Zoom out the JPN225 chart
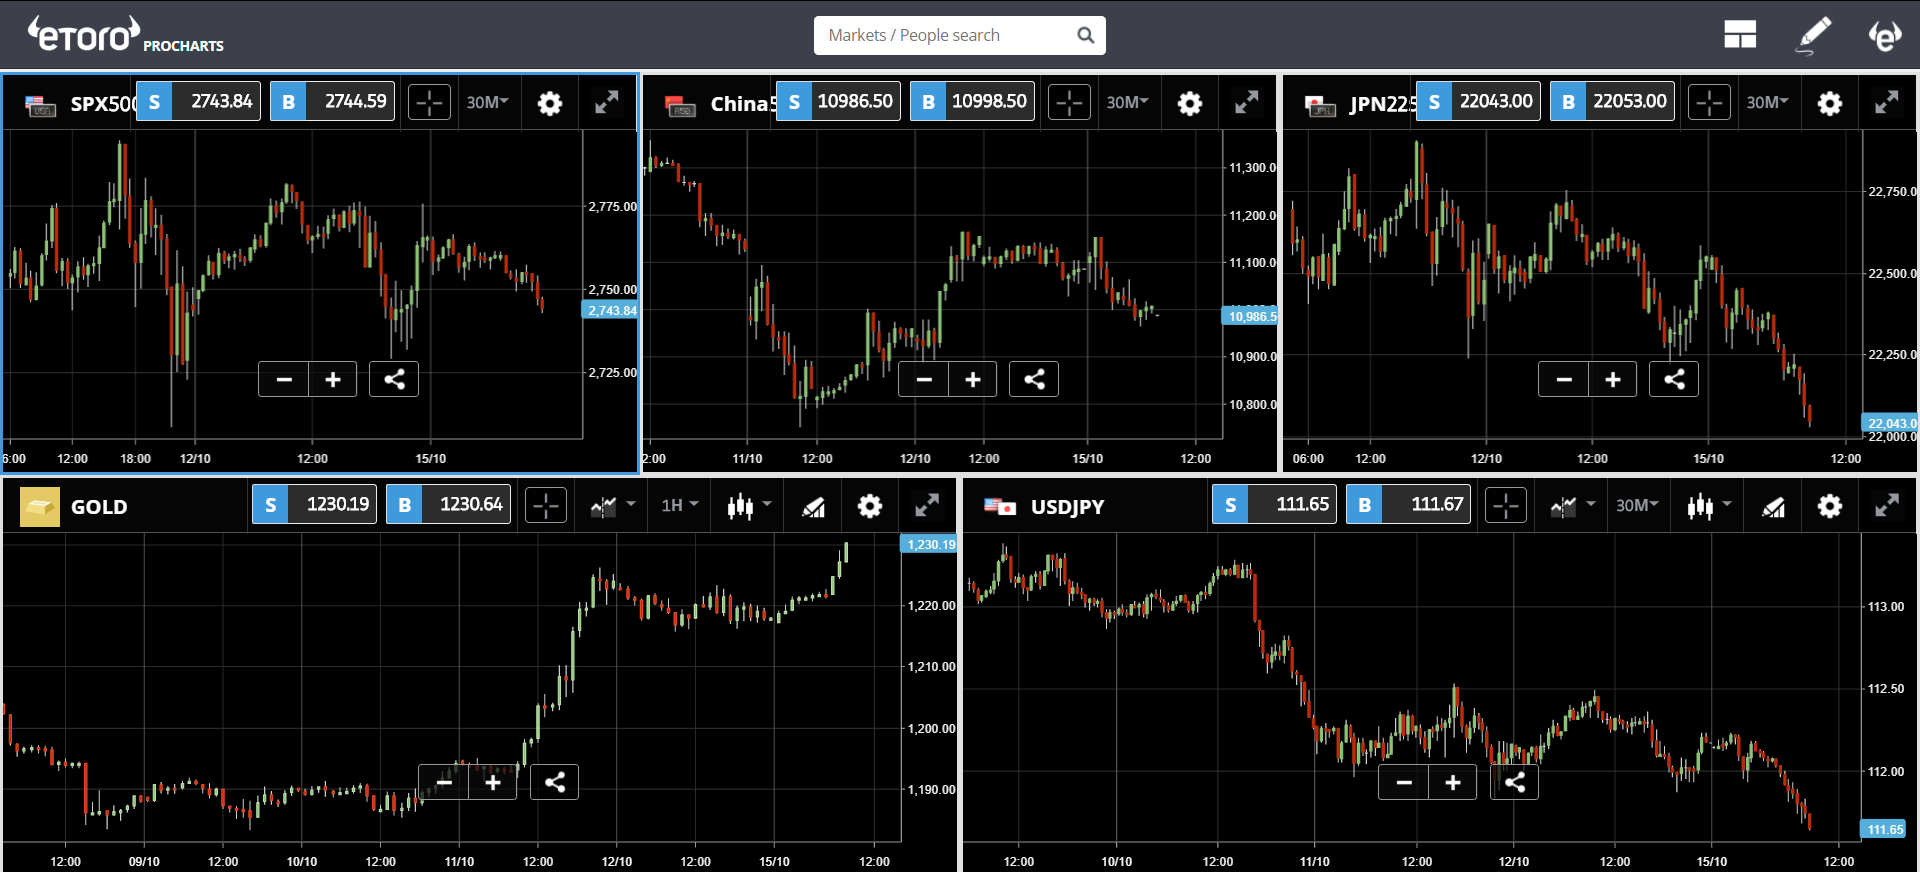 1564,379
